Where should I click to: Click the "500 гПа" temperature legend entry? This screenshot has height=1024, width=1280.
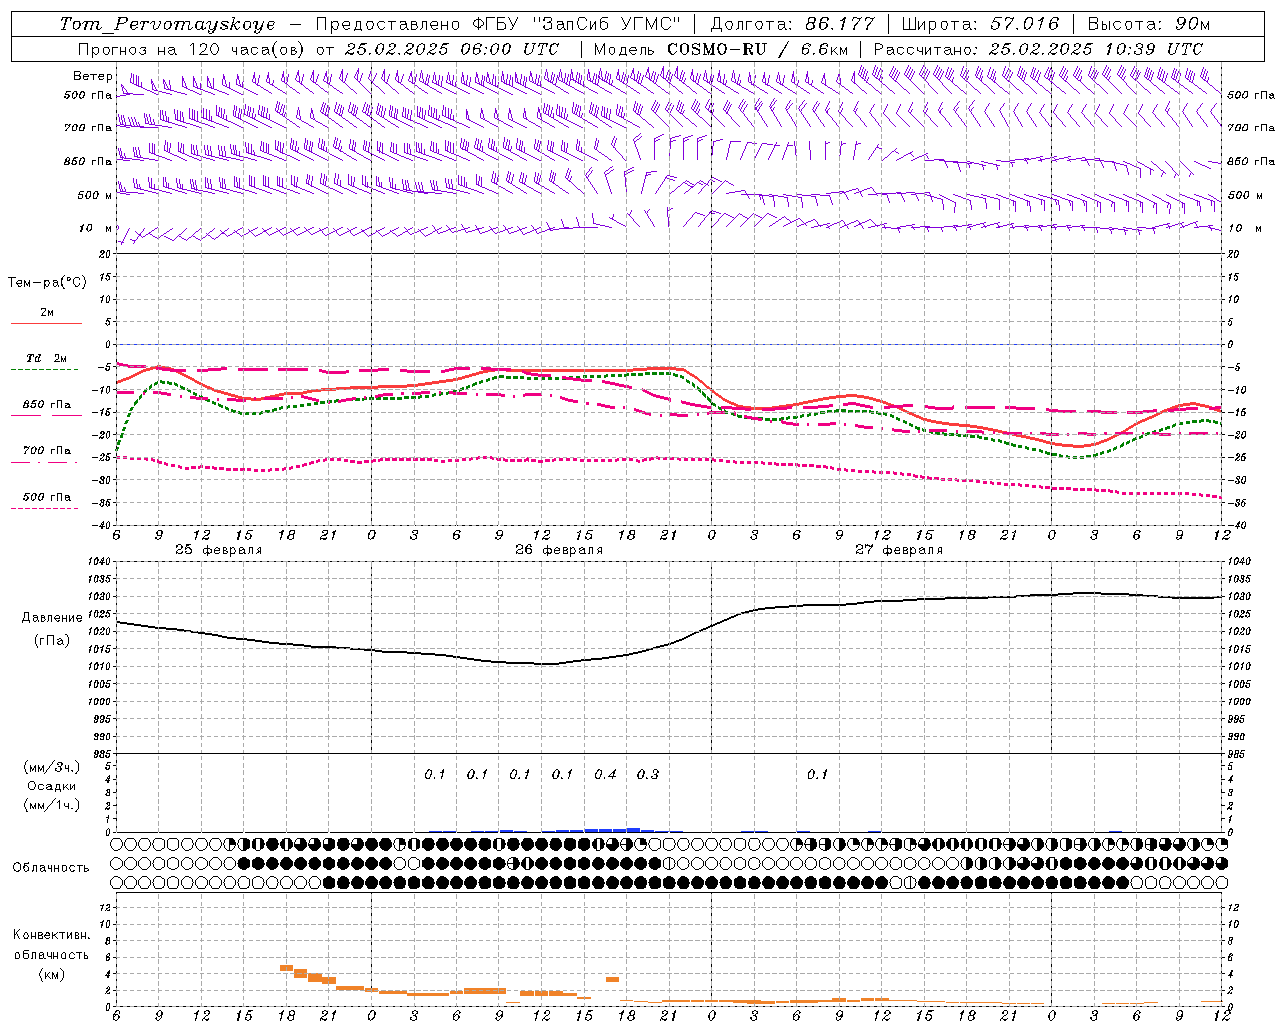(47, 497)
